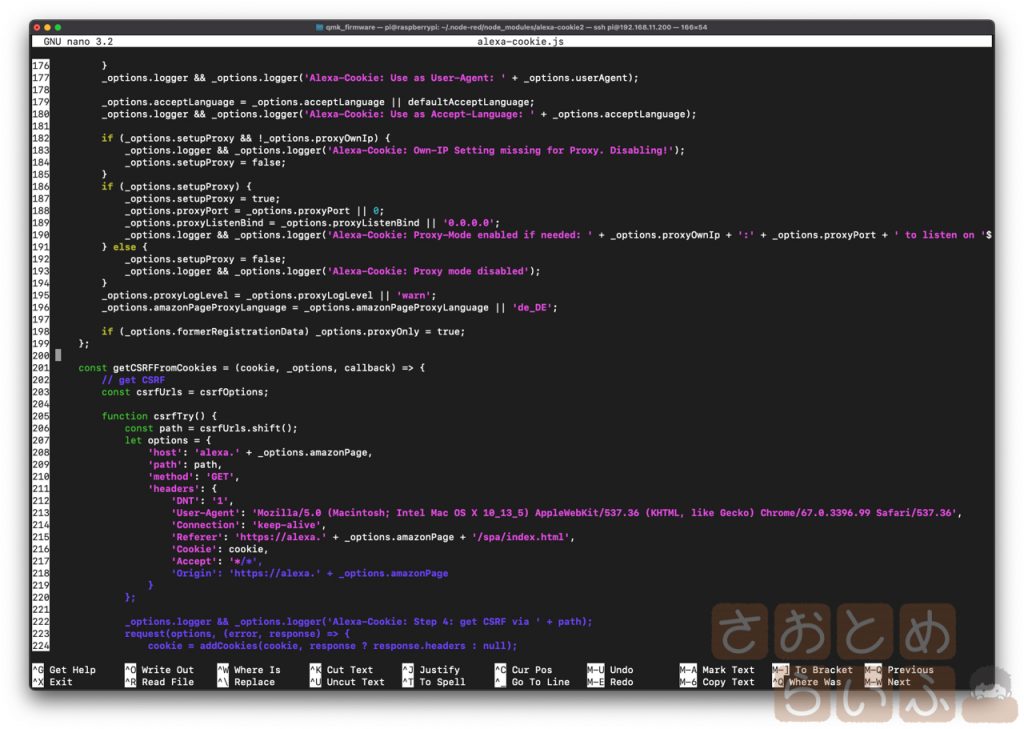This screenshot has width=1024, height=729.
Task: Click 'Alexa-Cookie: Proxy mode disabled' string
Action: click(x=428, y=271)
